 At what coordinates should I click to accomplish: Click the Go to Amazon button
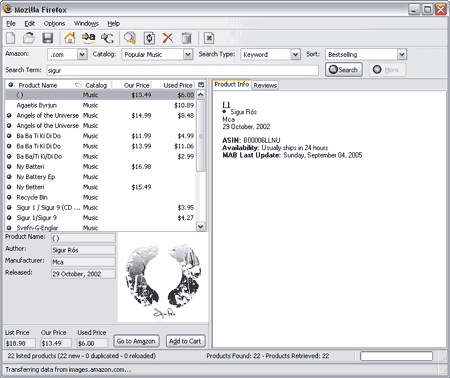pyautogui.click(x=136, y=341)
